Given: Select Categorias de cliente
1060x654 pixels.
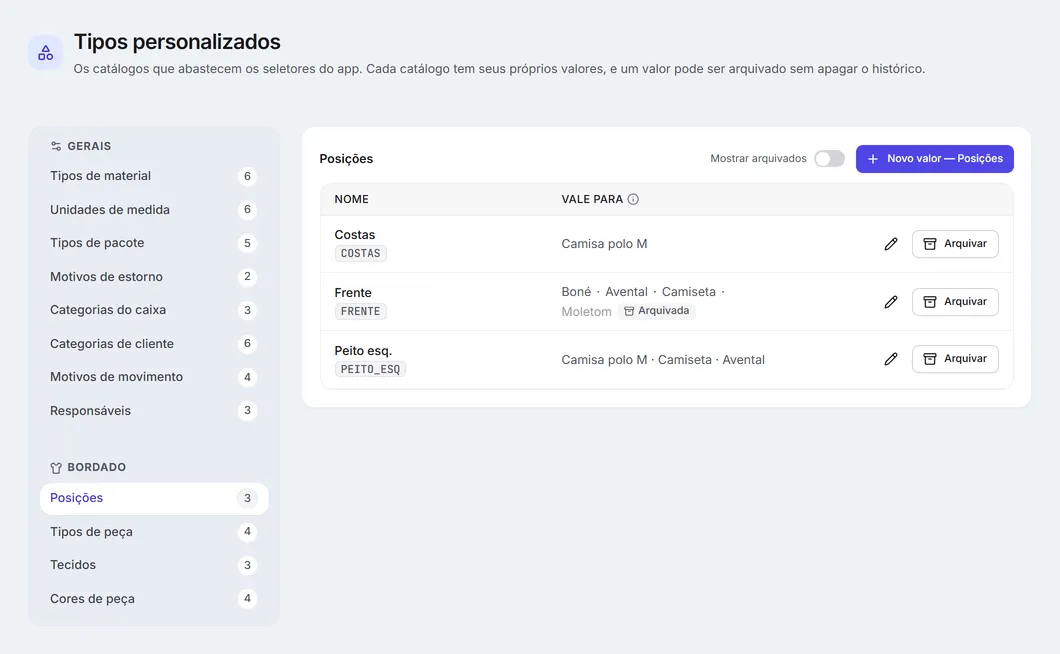Looking at the screenshot, I should [154, 344].
